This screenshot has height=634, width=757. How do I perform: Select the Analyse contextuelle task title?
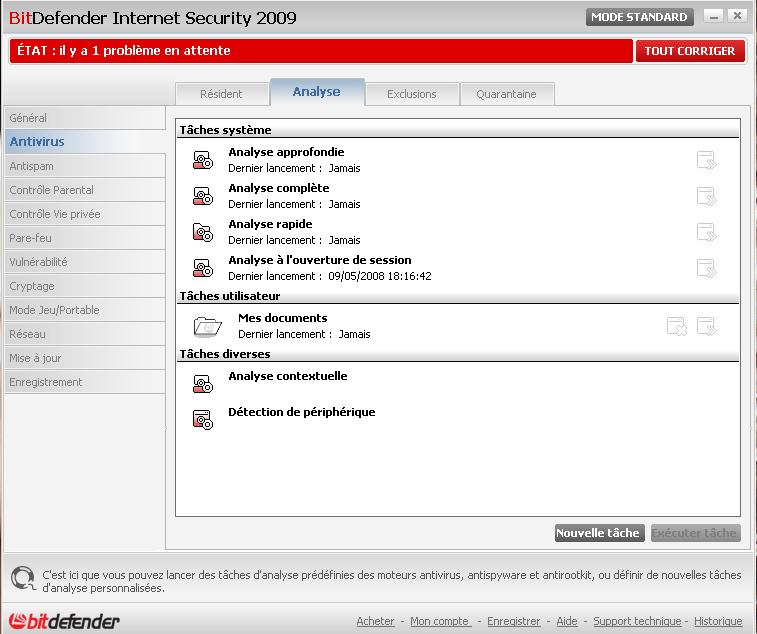pos(288,376)
